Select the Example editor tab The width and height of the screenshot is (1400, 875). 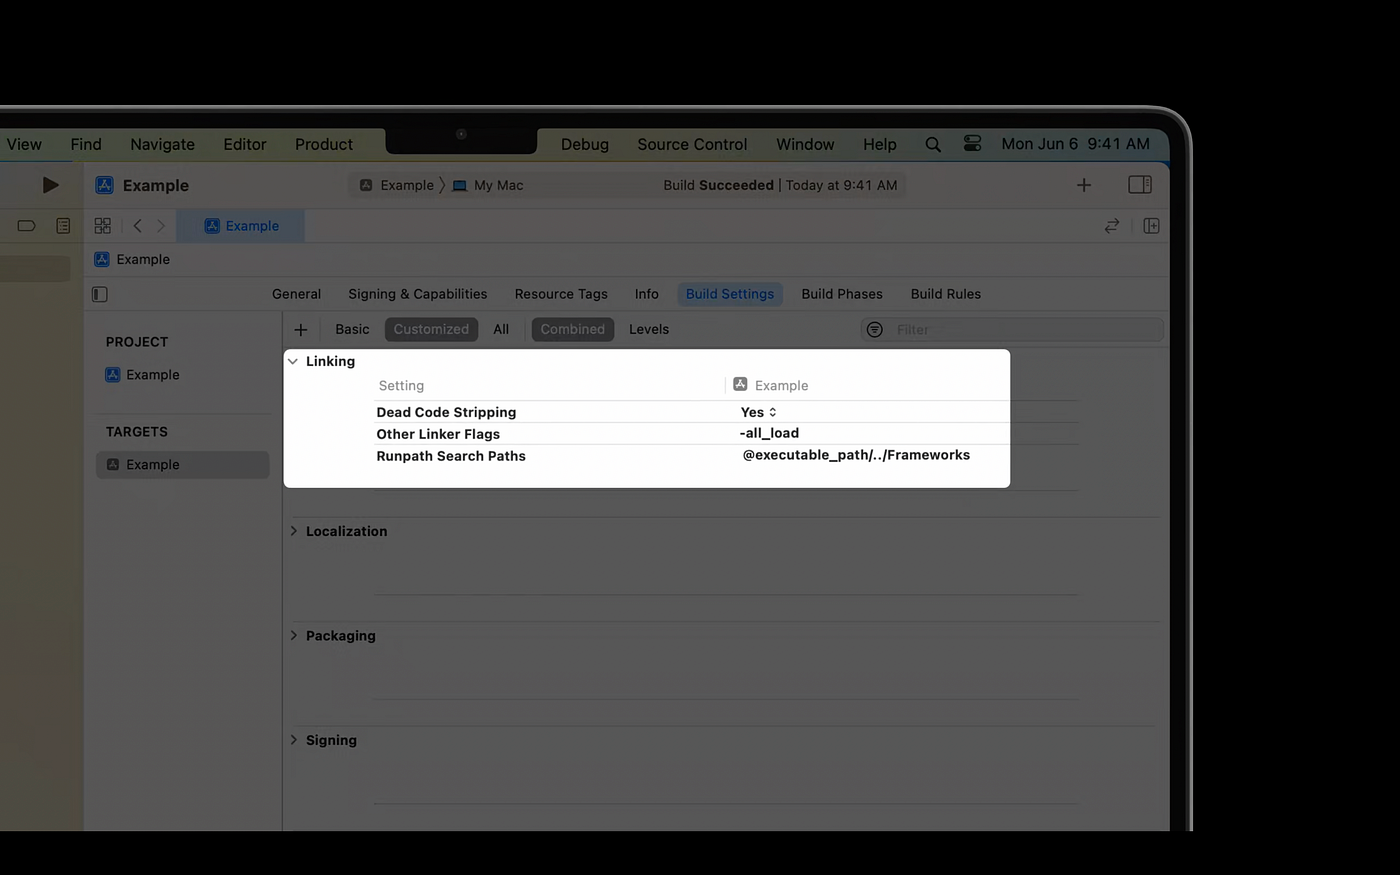point(241,226)
